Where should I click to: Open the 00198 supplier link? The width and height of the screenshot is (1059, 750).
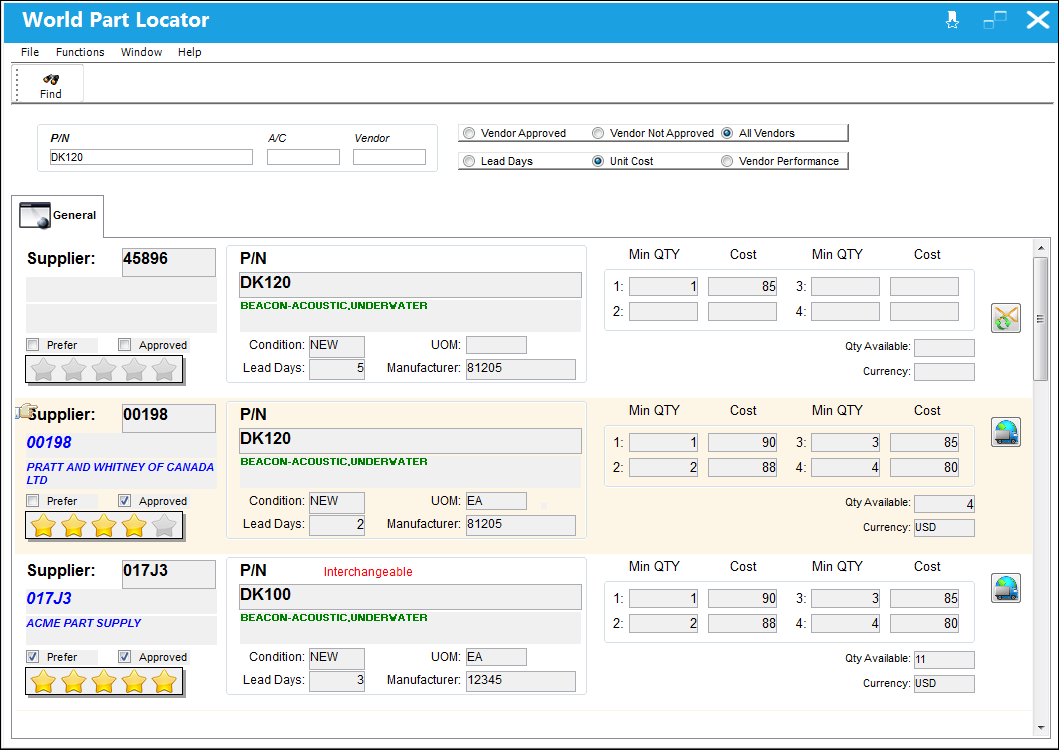(x=49, y=443)
